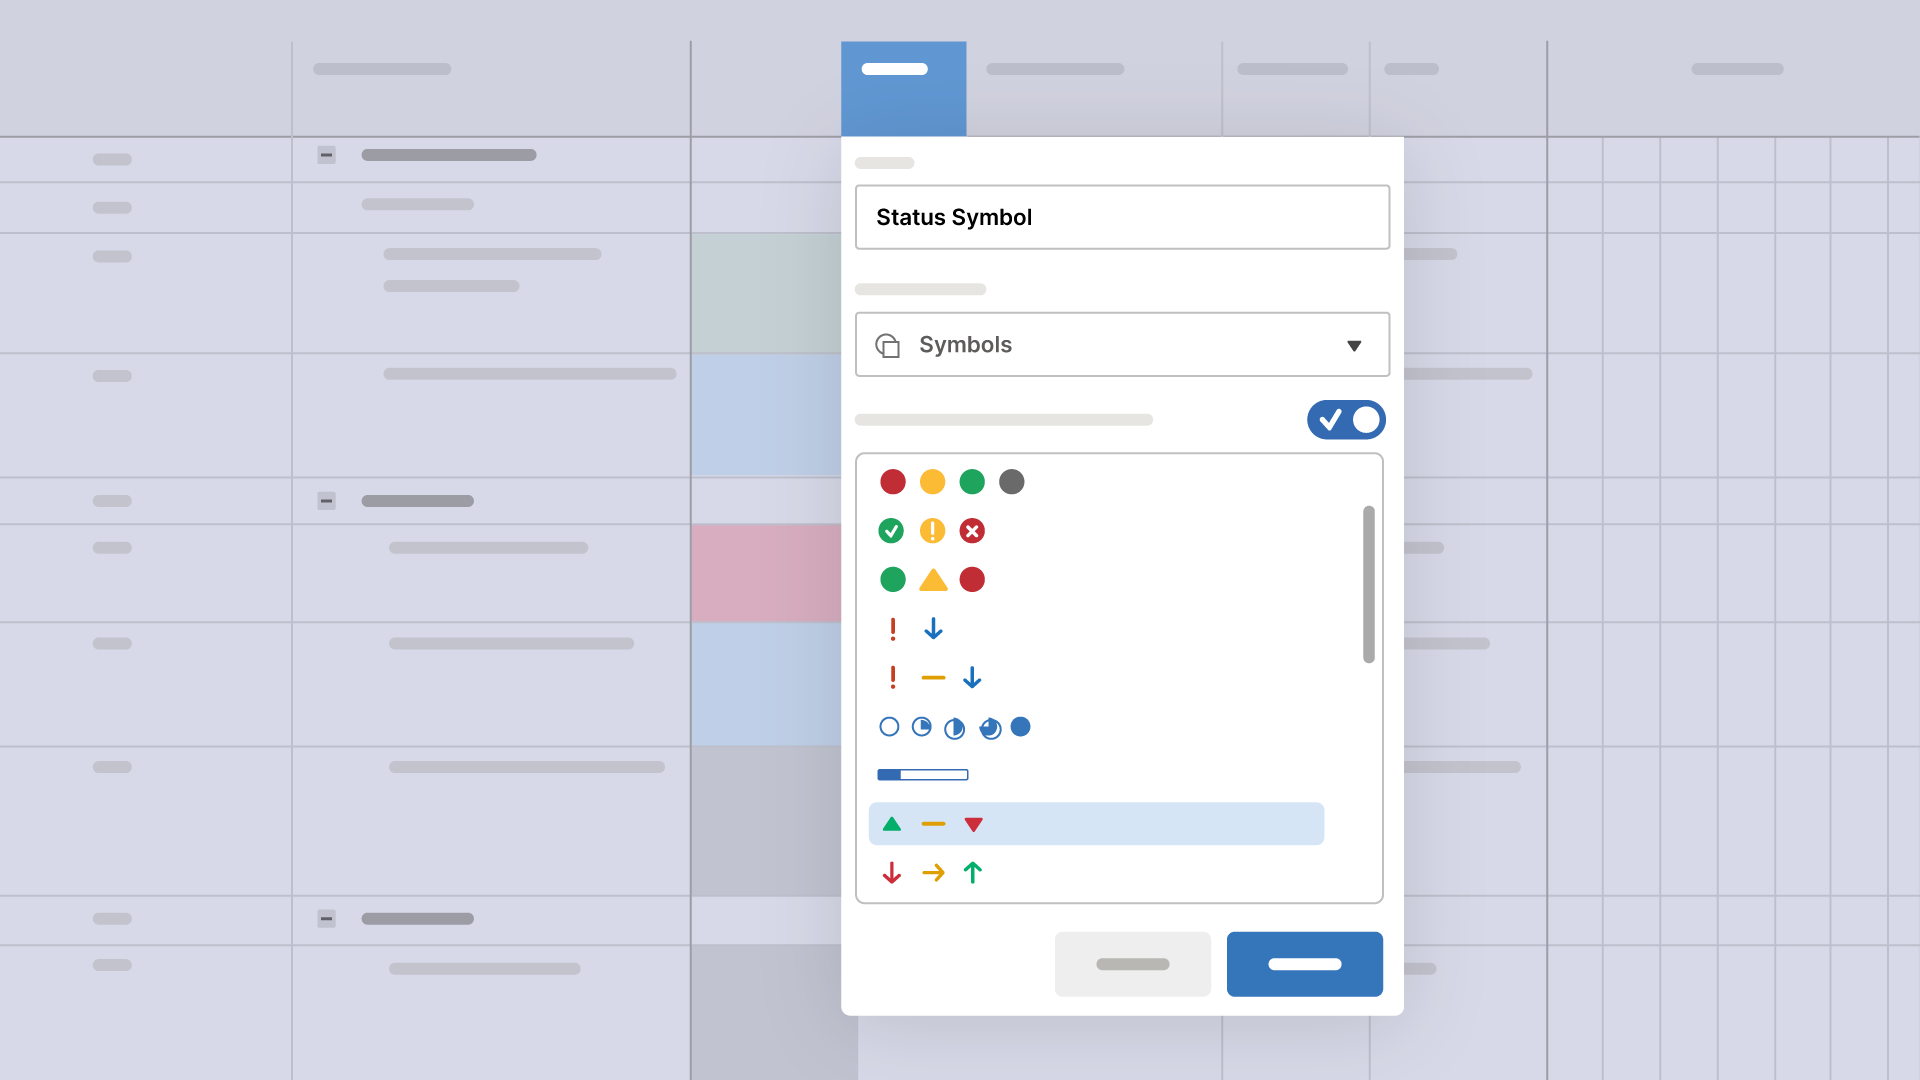
Task: Click the Cancel button
Action: click(1131, 964)
